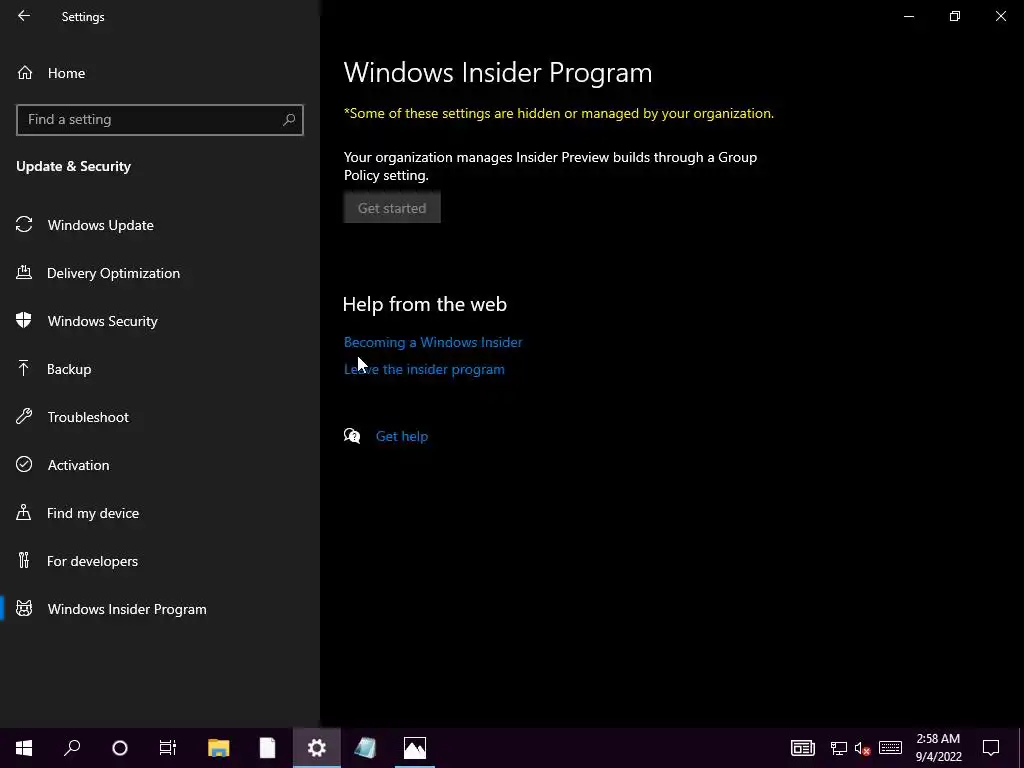Open the Windows Start menu
This screenshot has width=1024, height=768.
[x=24, y=748]
